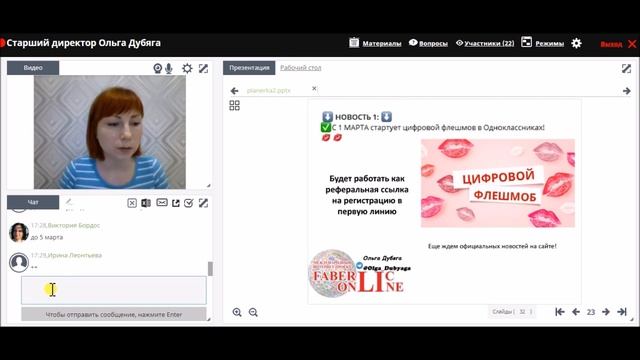Click the 'НОВОСТЬ 1:' slide heading

357,117
